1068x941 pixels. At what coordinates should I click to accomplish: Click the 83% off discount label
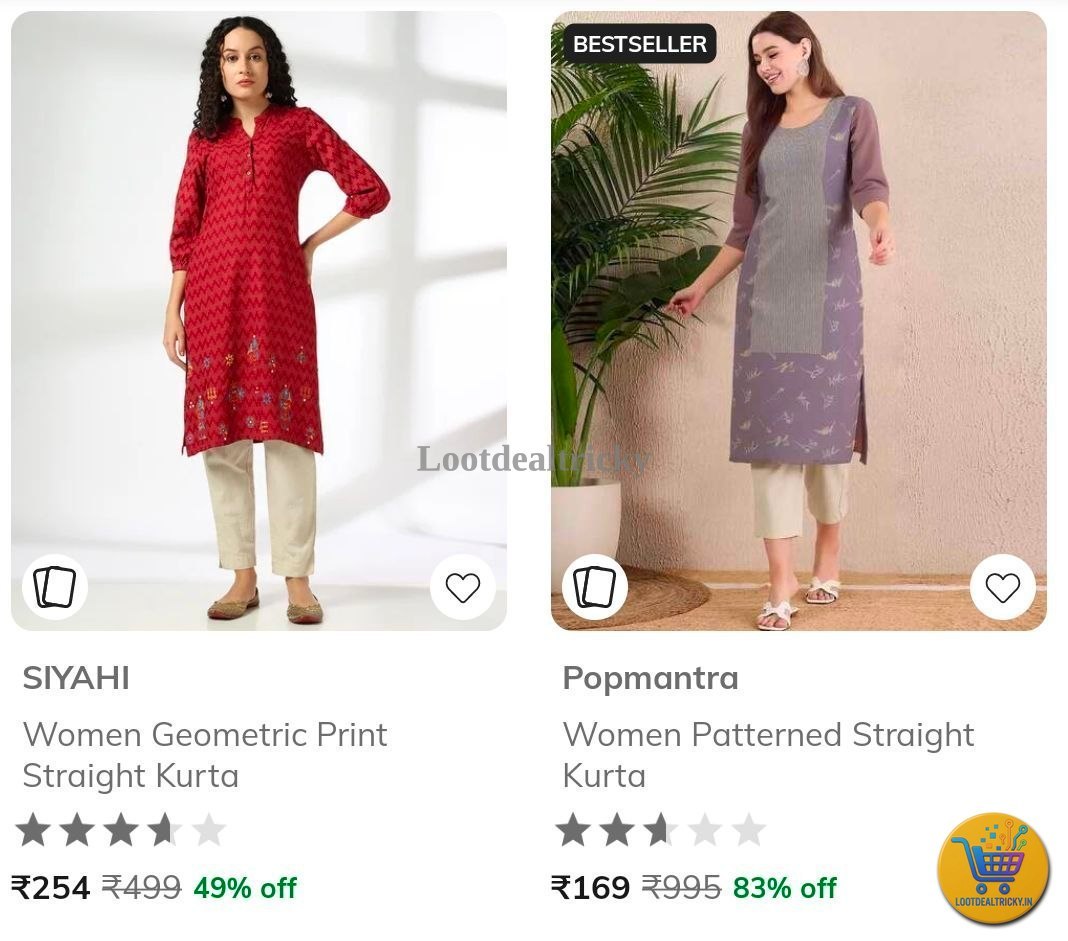785,888
